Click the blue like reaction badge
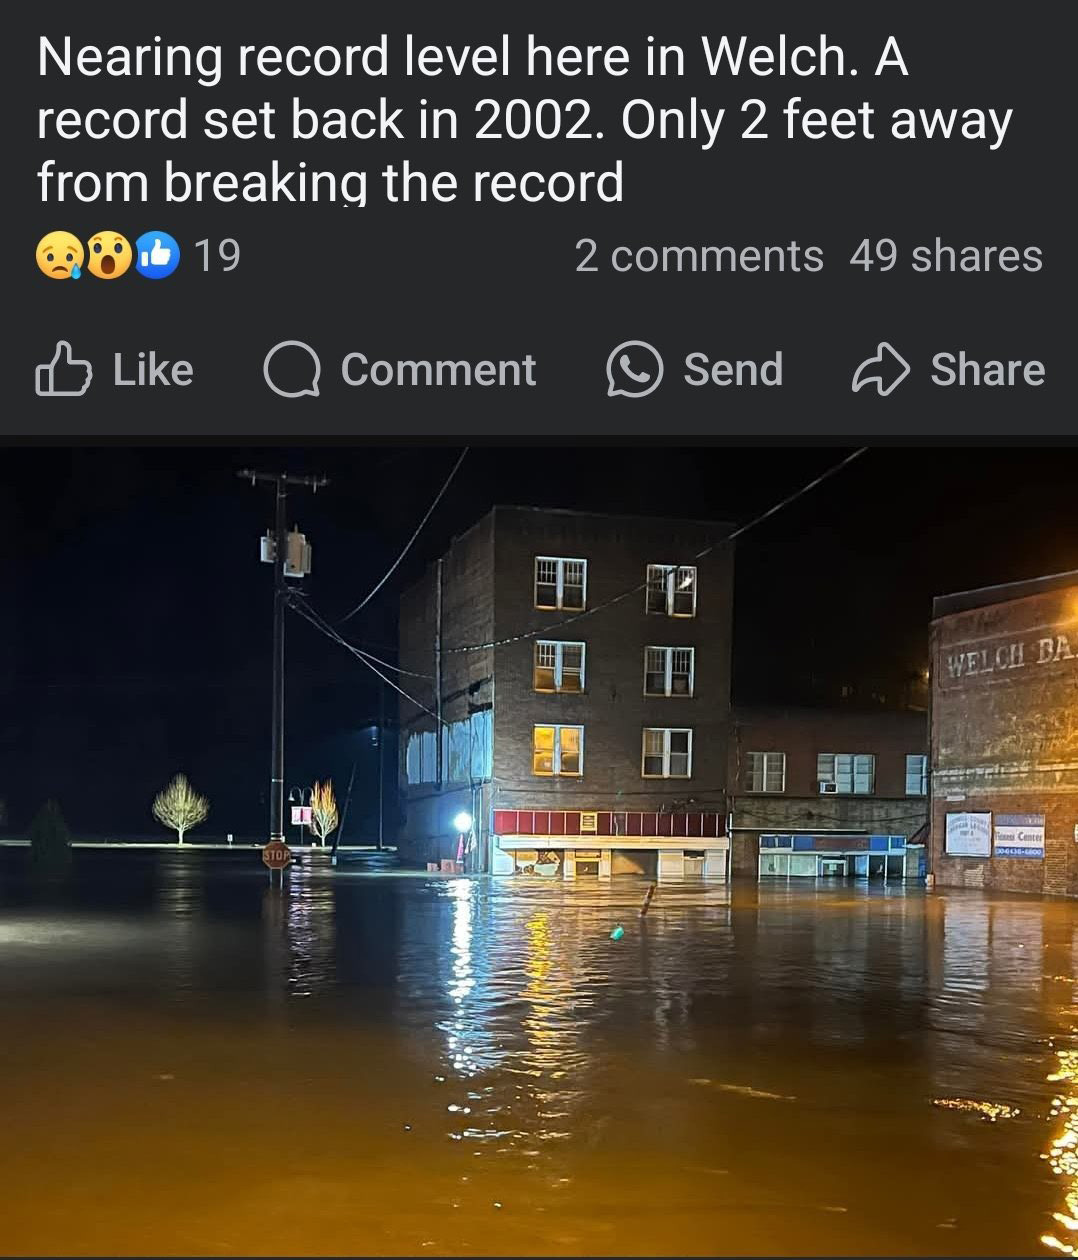Screen dimensions: 1078x1260 157,255
